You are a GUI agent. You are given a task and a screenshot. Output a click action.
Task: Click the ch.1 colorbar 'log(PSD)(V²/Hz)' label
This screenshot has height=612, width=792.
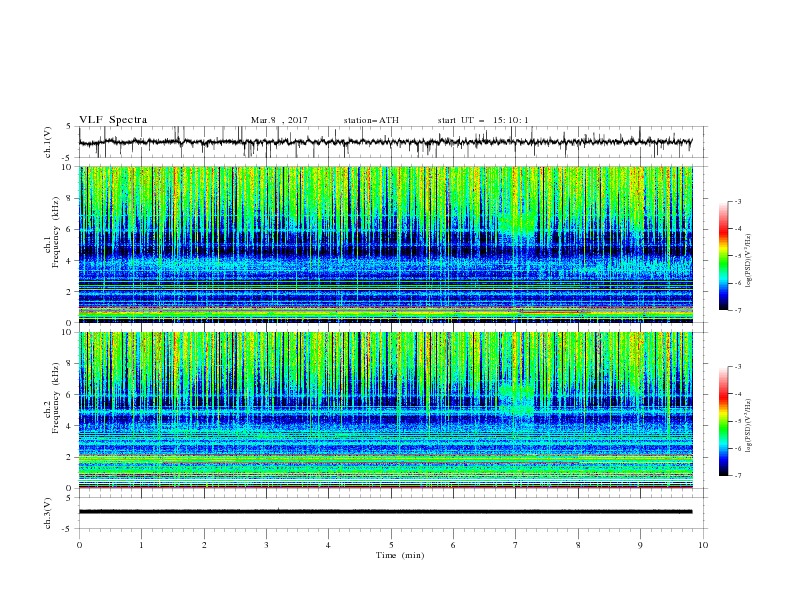pyautogui.click(x=749, y=261)
